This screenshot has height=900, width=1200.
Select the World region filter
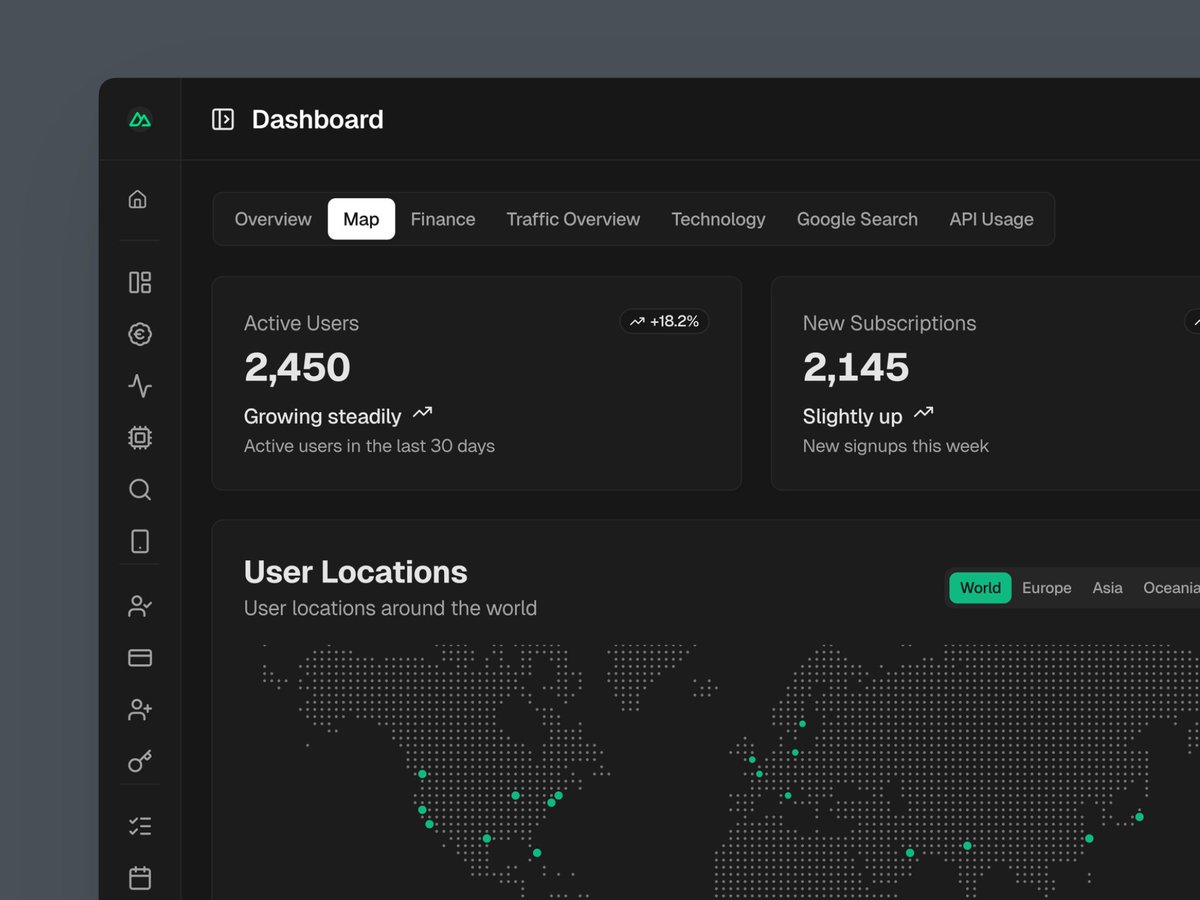click(x=980, y=588)
